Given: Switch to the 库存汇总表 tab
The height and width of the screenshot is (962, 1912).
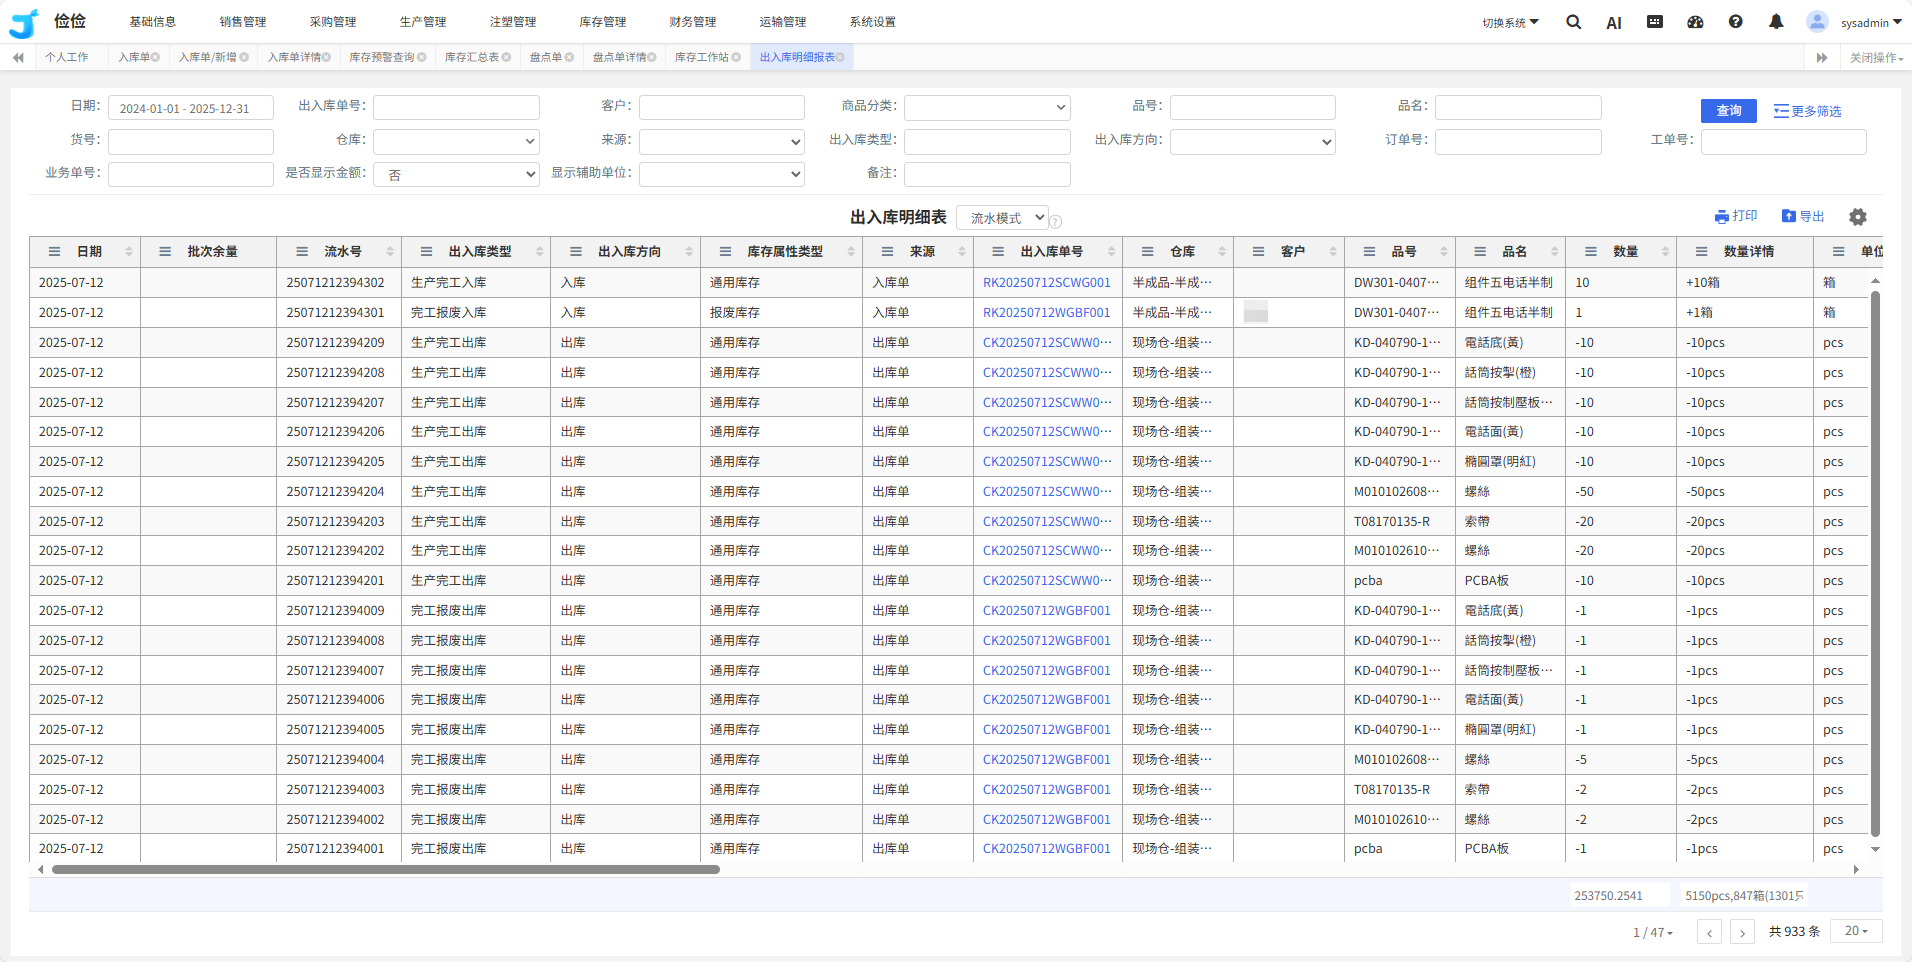Looking at the screenshot, I should coord(471,58).
